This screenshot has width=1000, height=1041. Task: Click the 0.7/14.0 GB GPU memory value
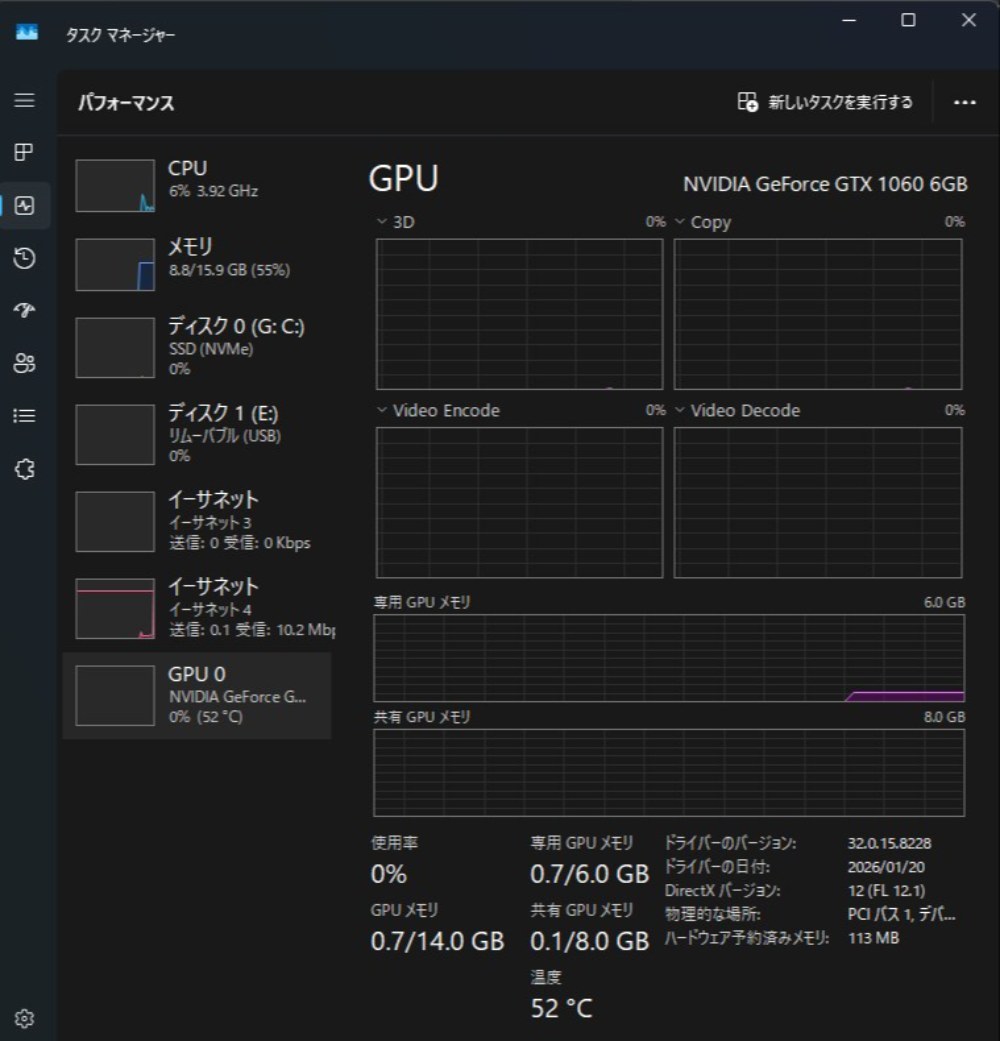coord(438,941)
